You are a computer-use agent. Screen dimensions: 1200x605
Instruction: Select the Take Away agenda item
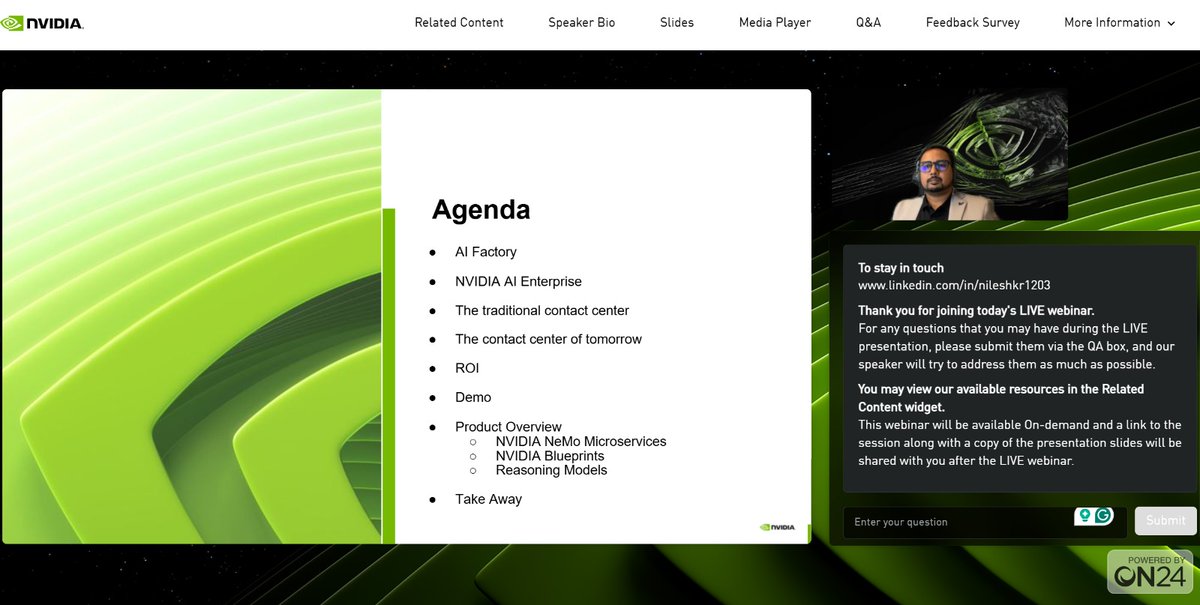pyautogui.click(x=488, y=499)
